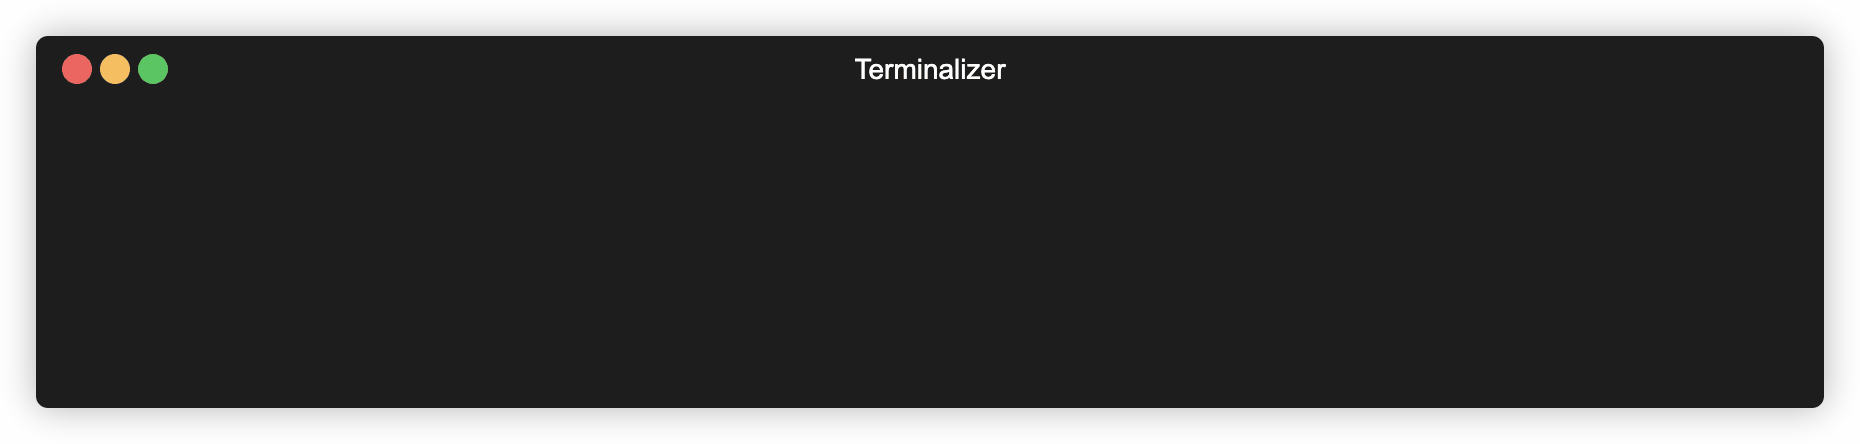Activate the terminal pane for input
The height and width of the screenshot is (444, 1860).
tap(930, 250)
